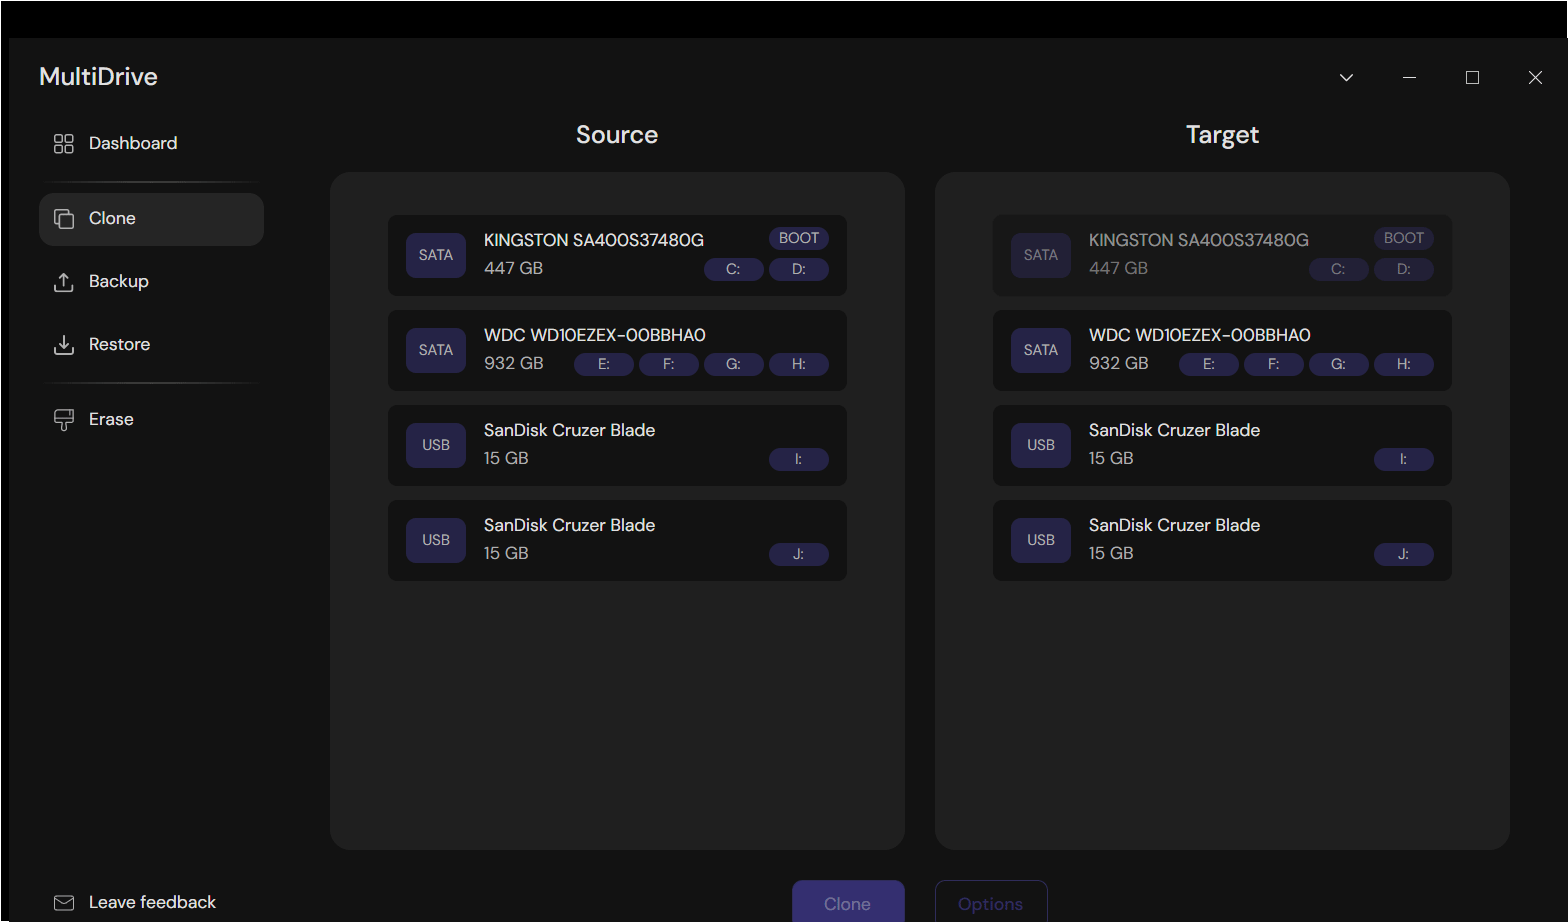Click the E: partition in Source
The height and width of the screenshot is (922, 1568).
tap(604, 364)
